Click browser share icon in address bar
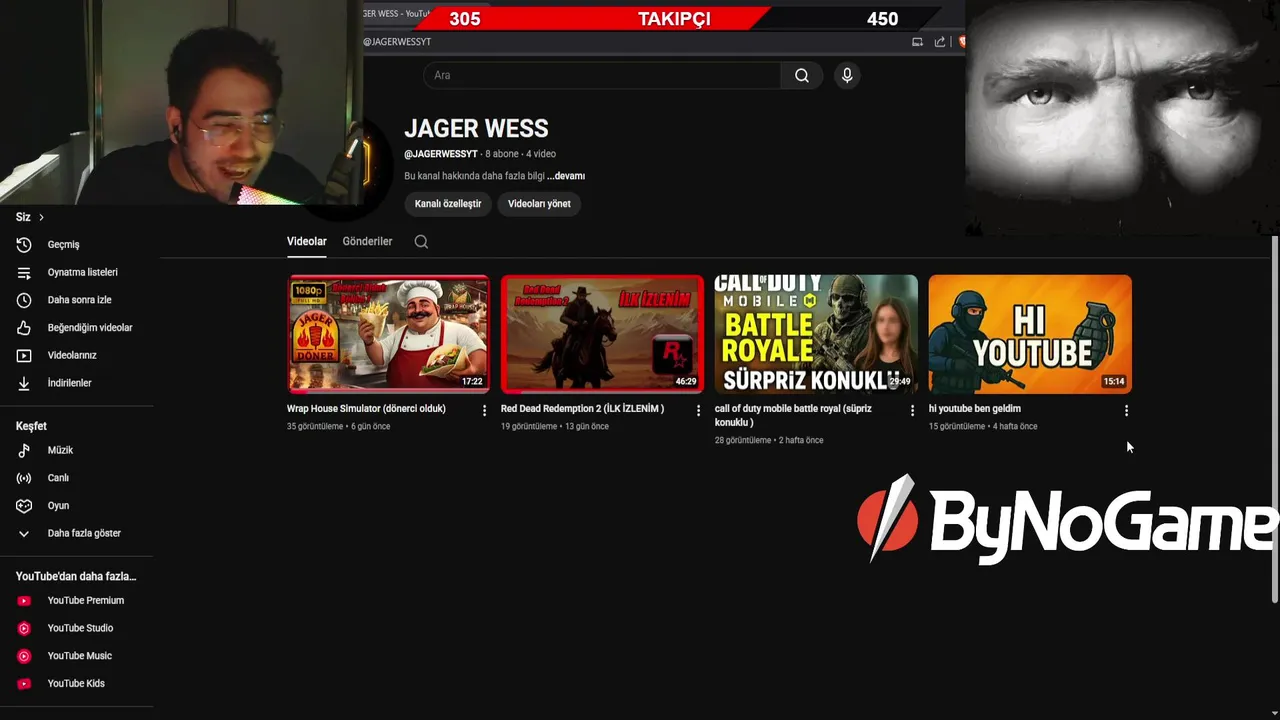1280x720 pixels. click(940, 42)
